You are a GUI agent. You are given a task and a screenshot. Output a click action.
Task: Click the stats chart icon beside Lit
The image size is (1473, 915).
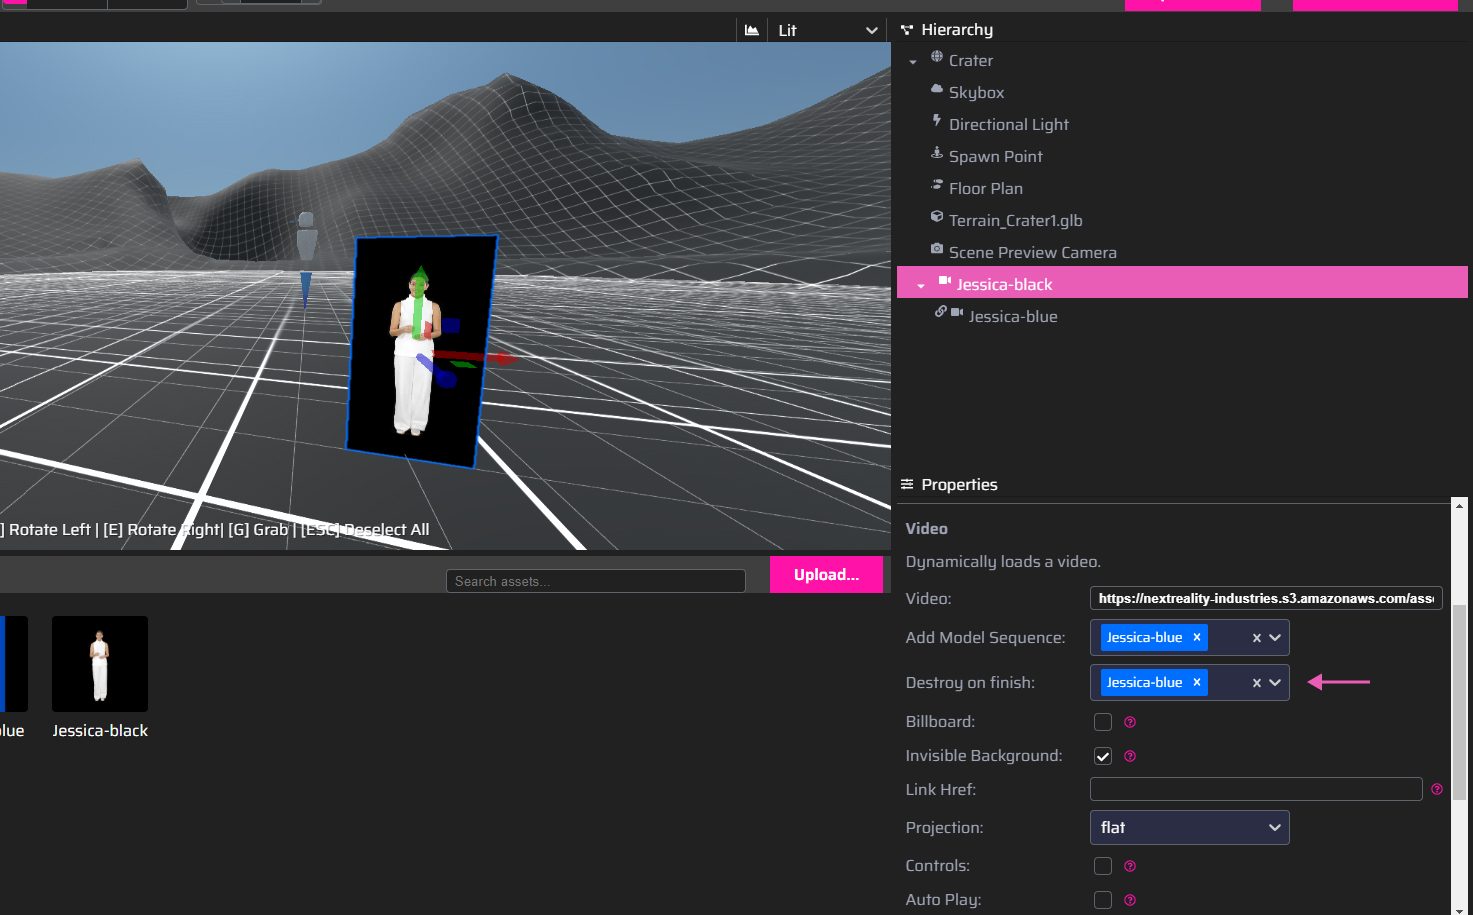tap(752, 30)
